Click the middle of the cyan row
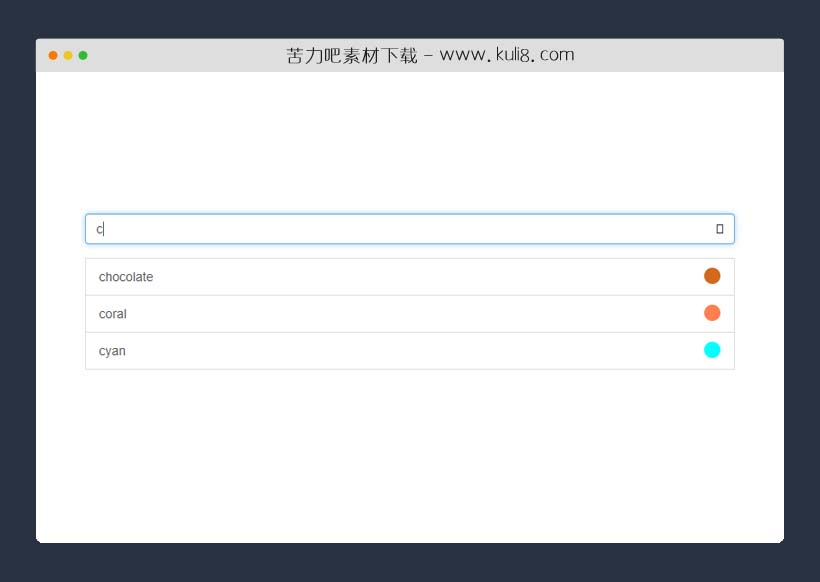The image size is (820, 582). coord(410,351)
